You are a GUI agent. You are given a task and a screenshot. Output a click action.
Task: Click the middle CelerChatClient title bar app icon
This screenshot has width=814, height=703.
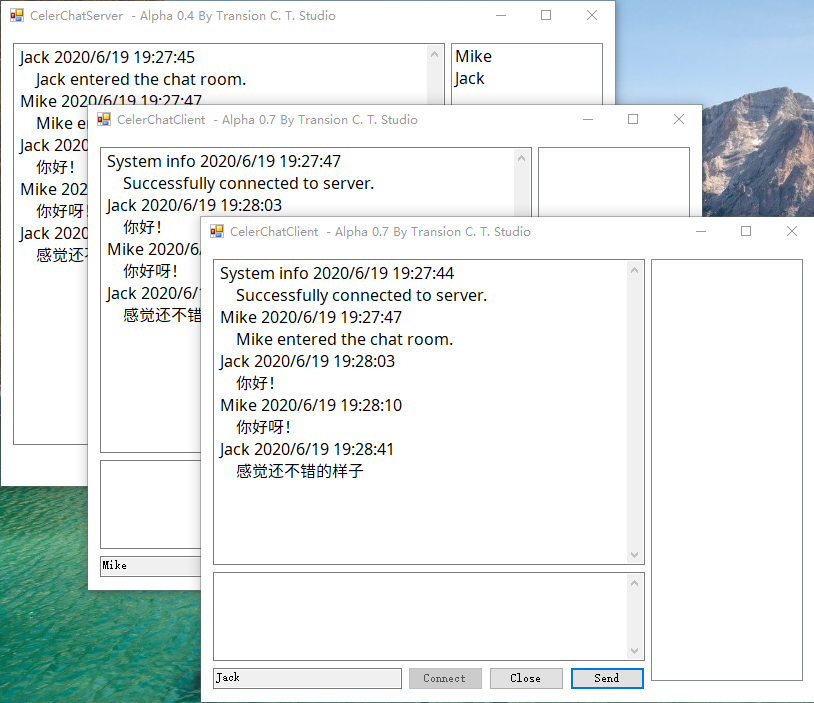(104, 119)
